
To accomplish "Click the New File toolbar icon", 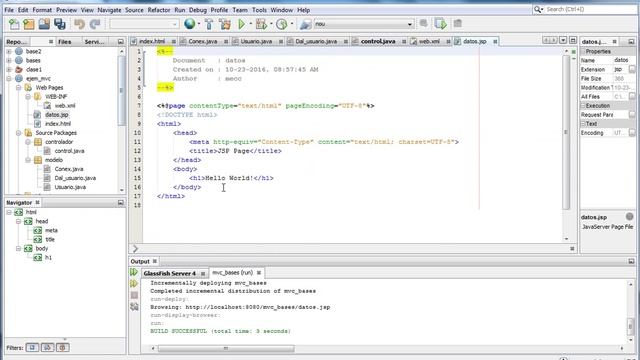I will 14,24.
